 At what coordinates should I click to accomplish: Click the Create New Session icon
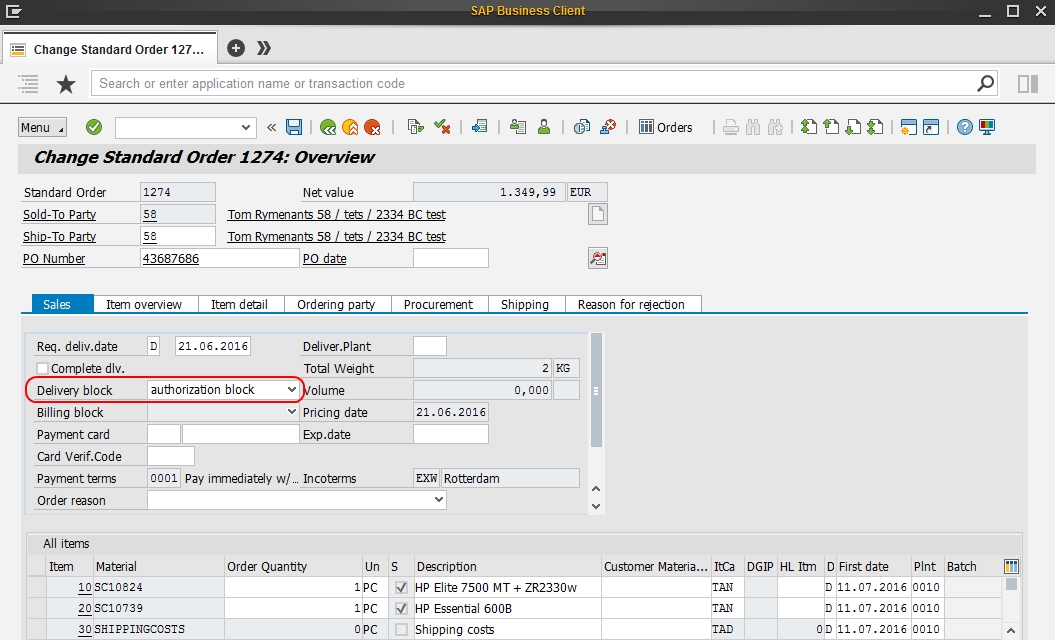(908, 127)
